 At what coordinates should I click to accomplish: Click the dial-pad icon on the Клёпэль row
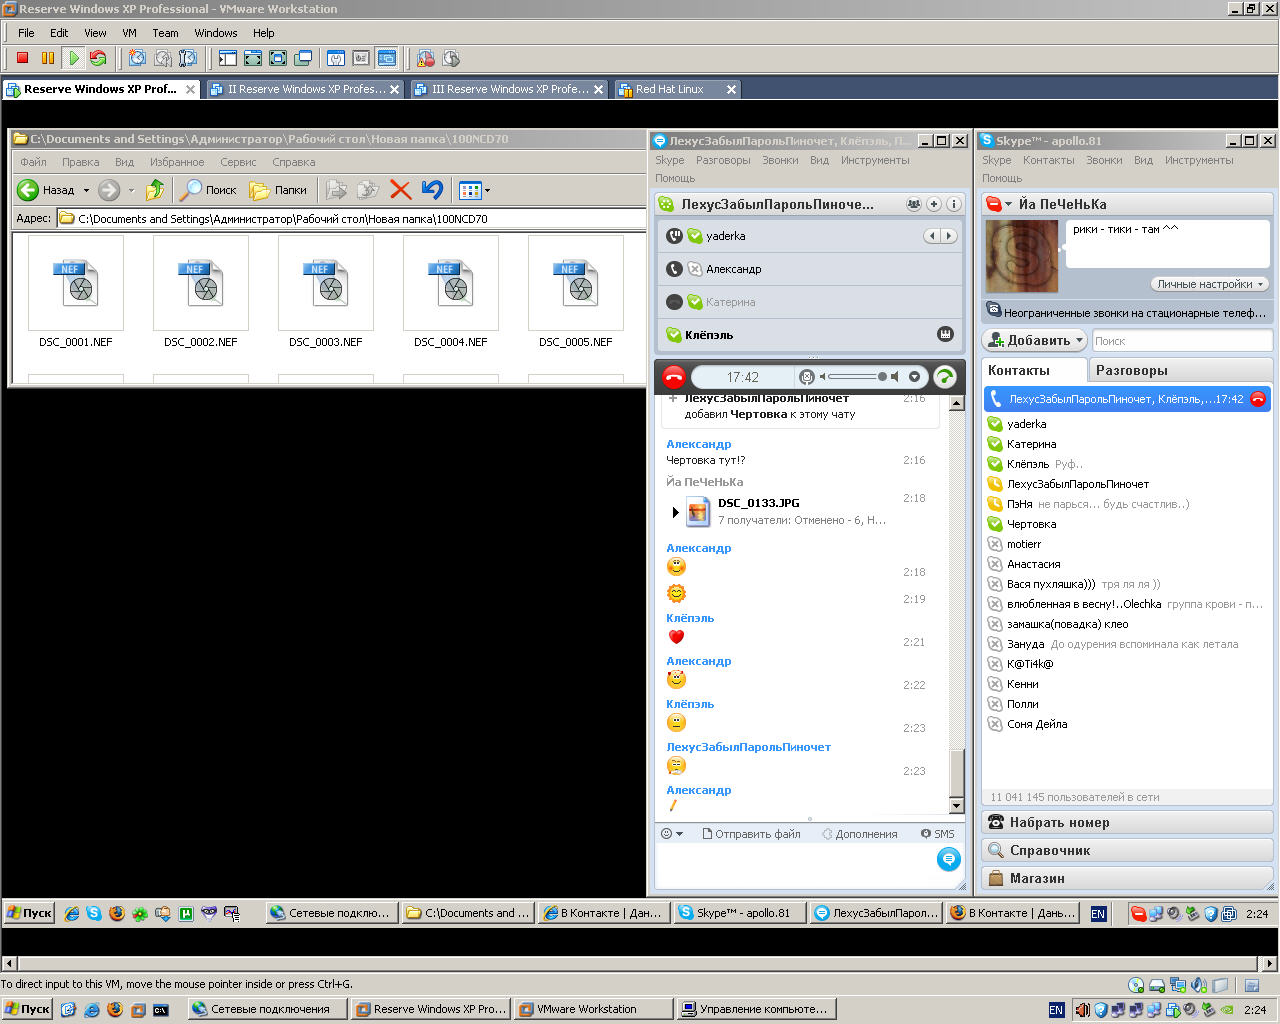[945, 334]
